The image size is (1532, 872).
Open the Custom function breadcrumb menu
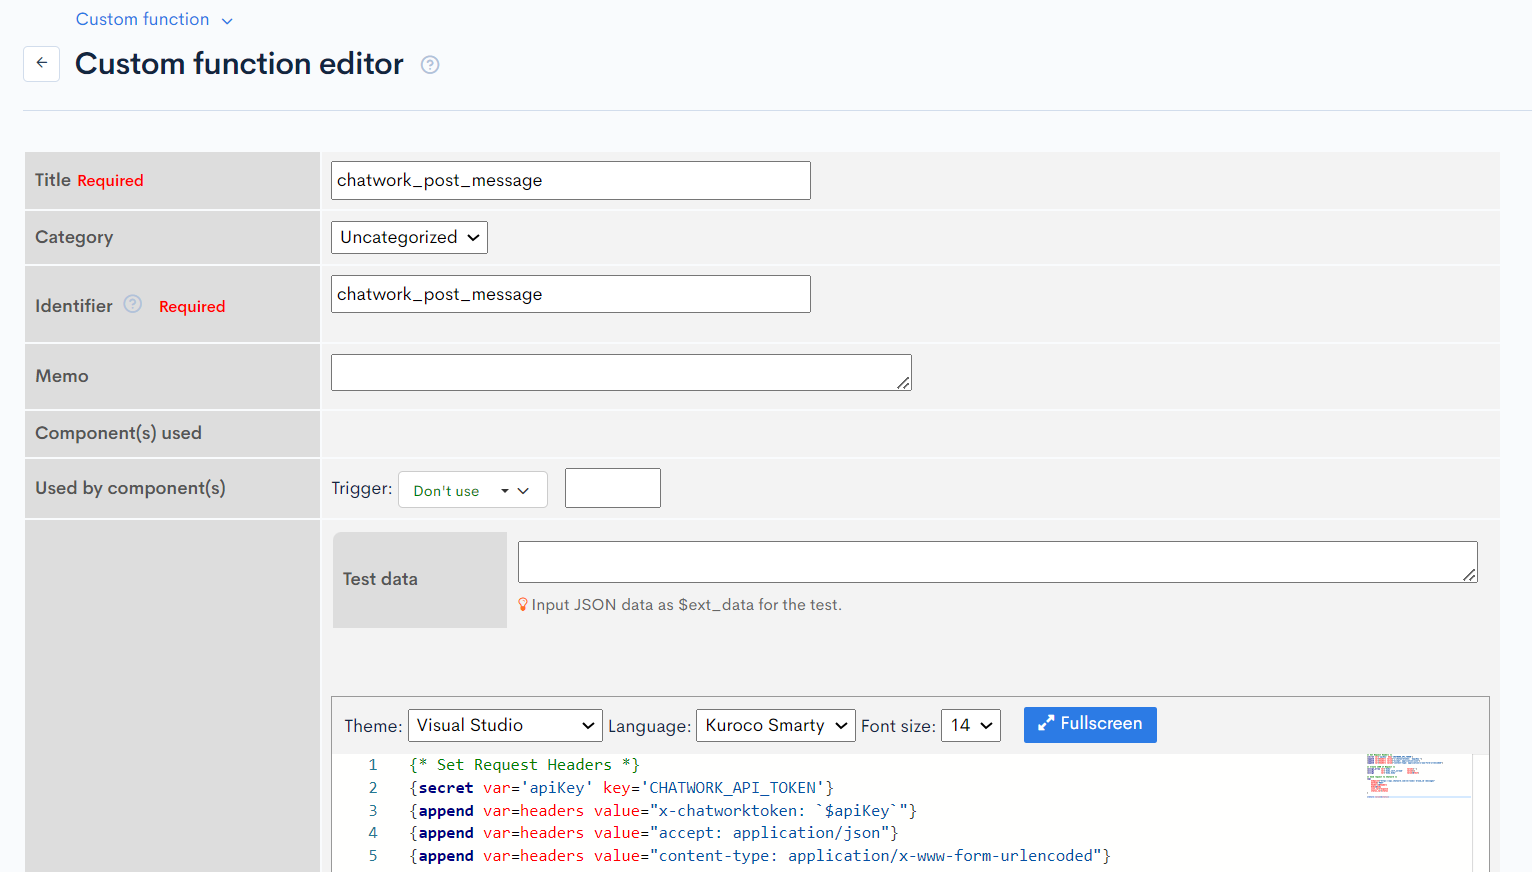click(143, 19)
